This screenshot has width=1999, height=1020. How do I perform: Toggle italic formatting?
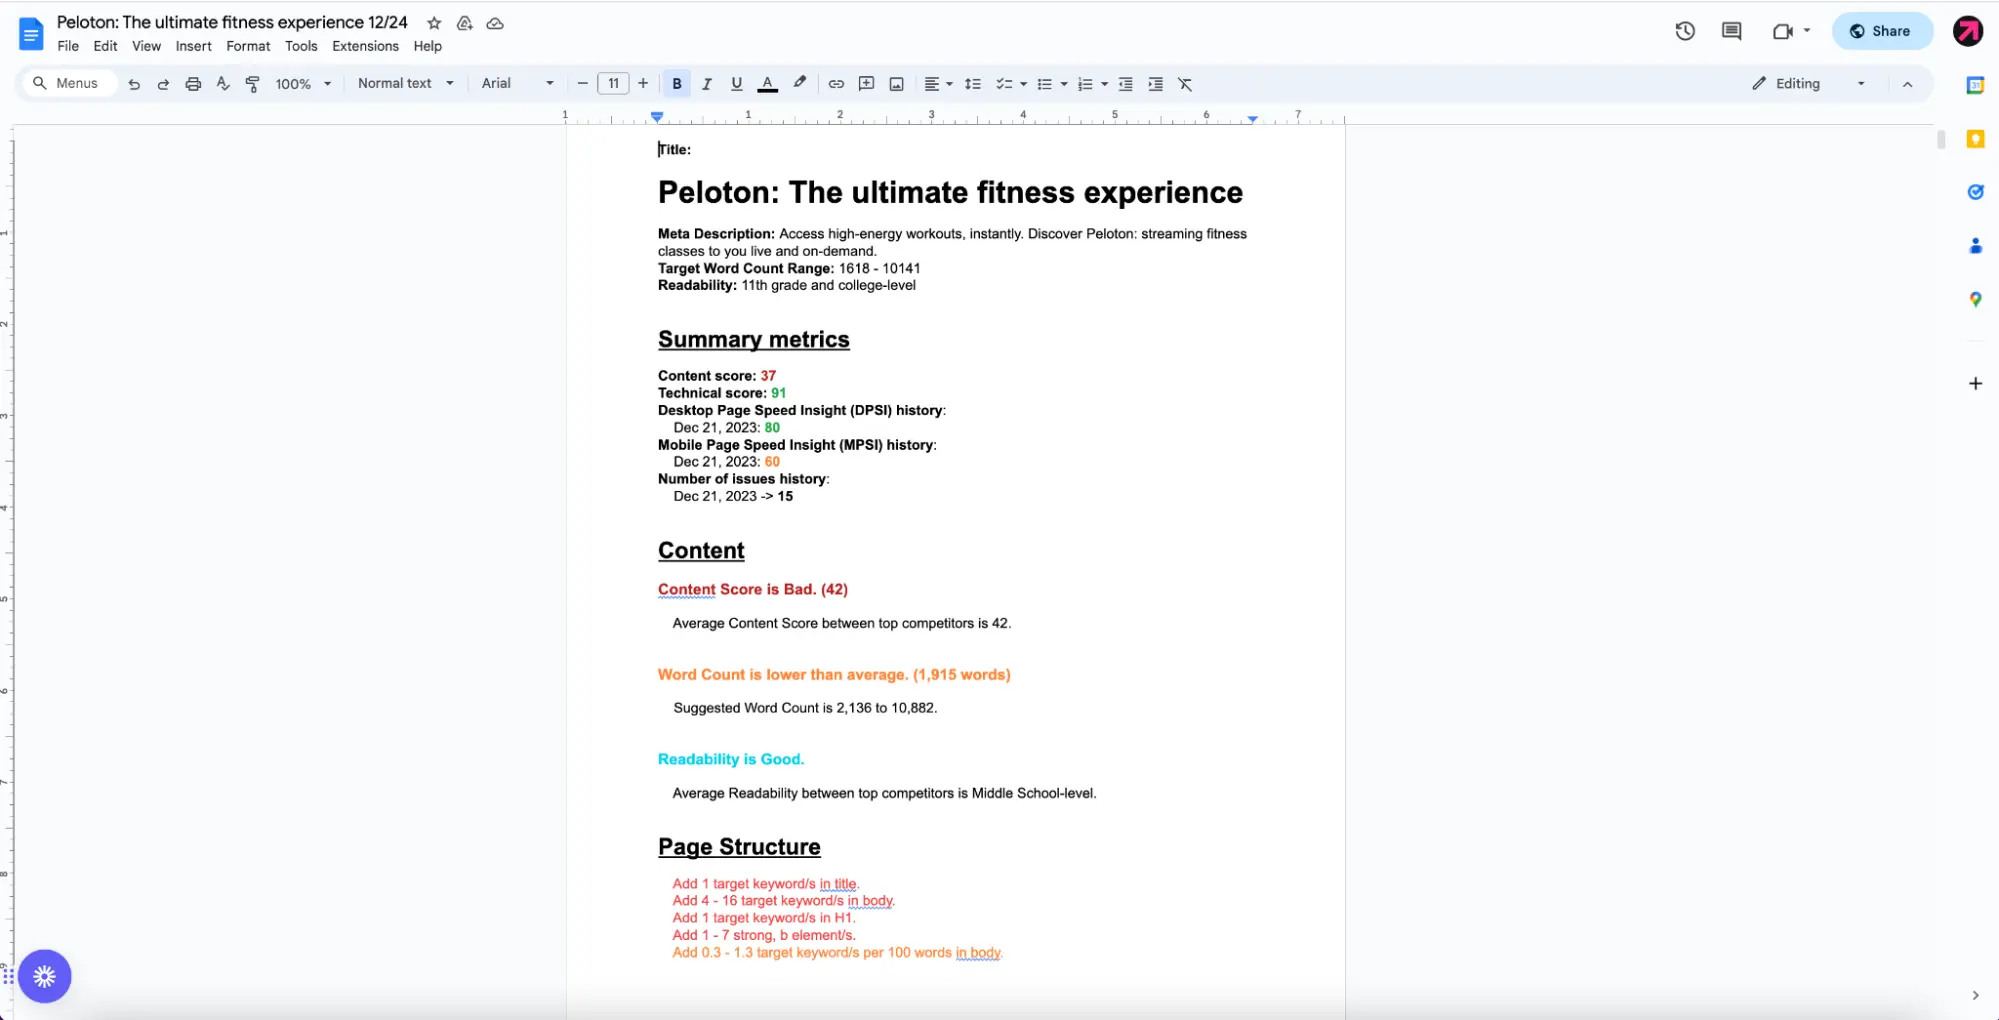[707, 84]
